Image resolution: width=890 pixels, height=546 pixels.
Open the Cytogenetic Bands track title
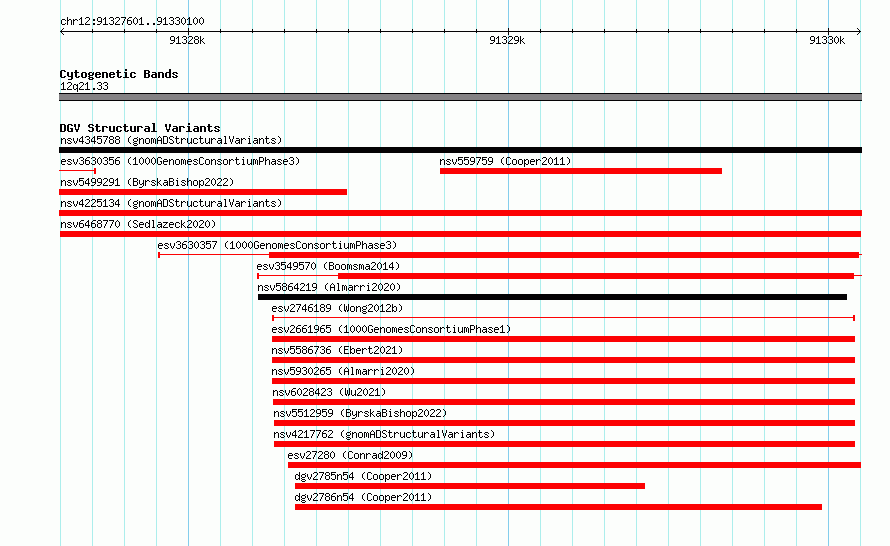point(119,74)
